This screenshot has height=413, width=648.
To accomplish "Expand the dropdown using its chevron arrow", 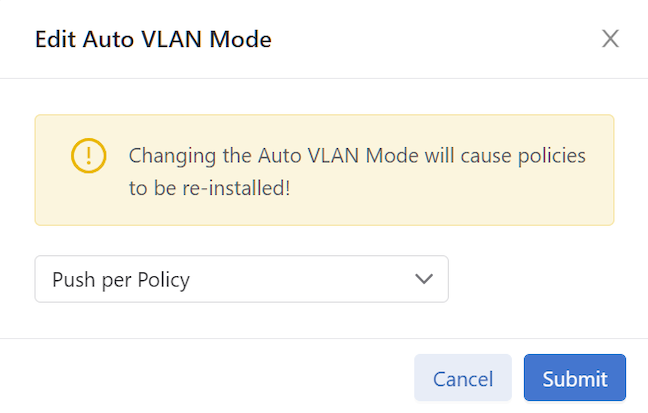I will coord(424,279).
